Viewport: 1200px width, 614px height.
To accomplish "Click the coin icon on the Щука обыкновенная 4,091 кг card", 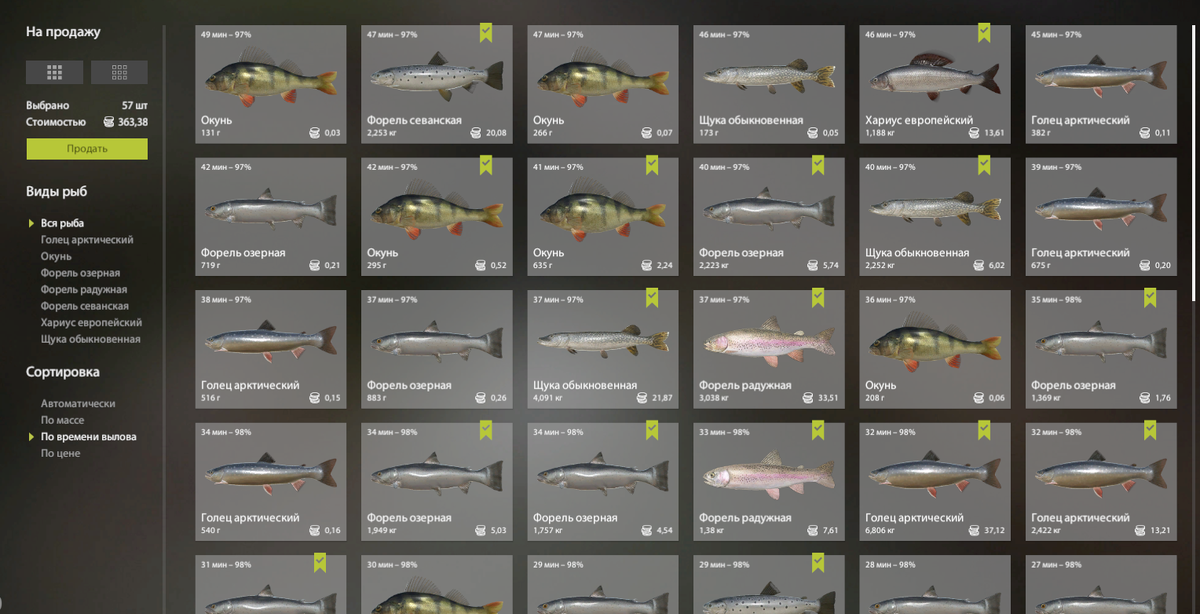I will pyautogui.click(x=641, y=397).
